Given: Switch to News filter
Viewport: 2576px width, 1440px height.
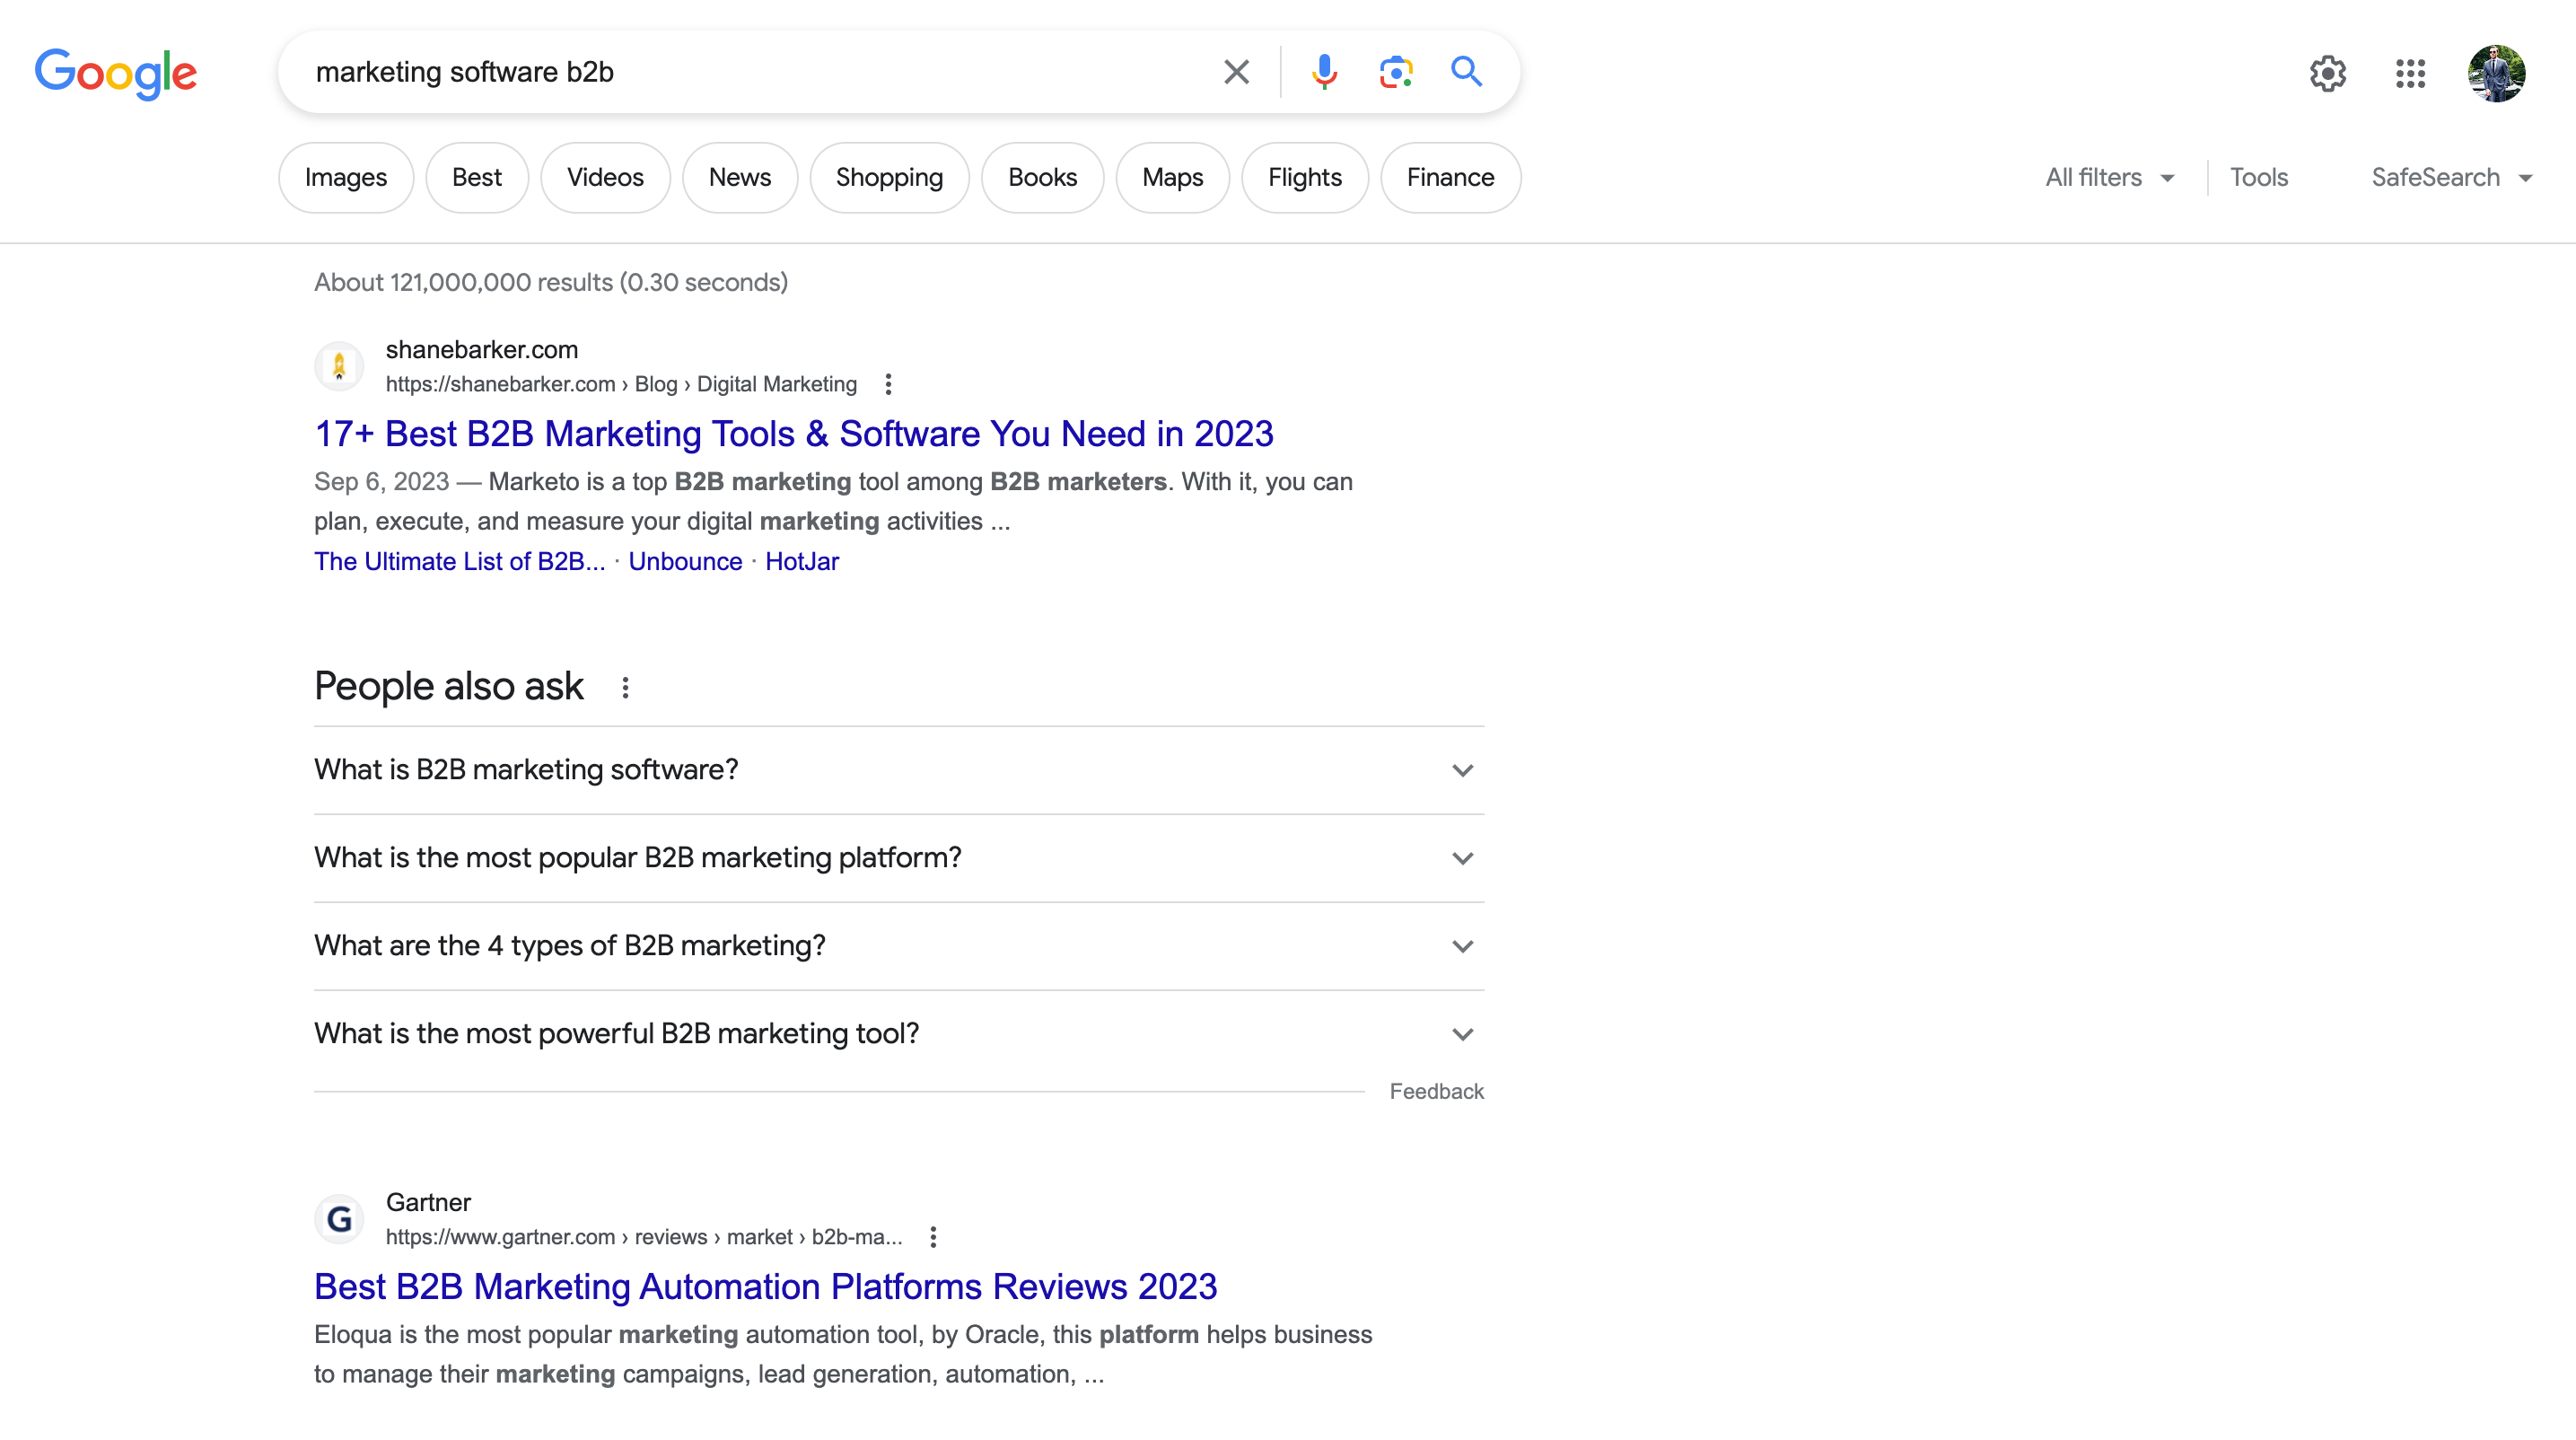Looking at the screenshot, I should point(740,177).
